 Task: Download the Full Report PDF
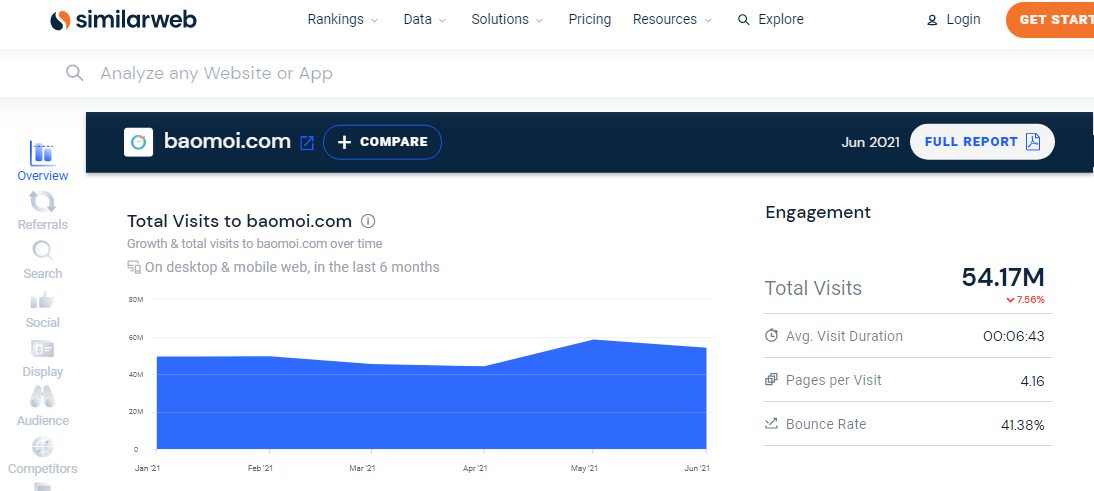coord(982,142)
